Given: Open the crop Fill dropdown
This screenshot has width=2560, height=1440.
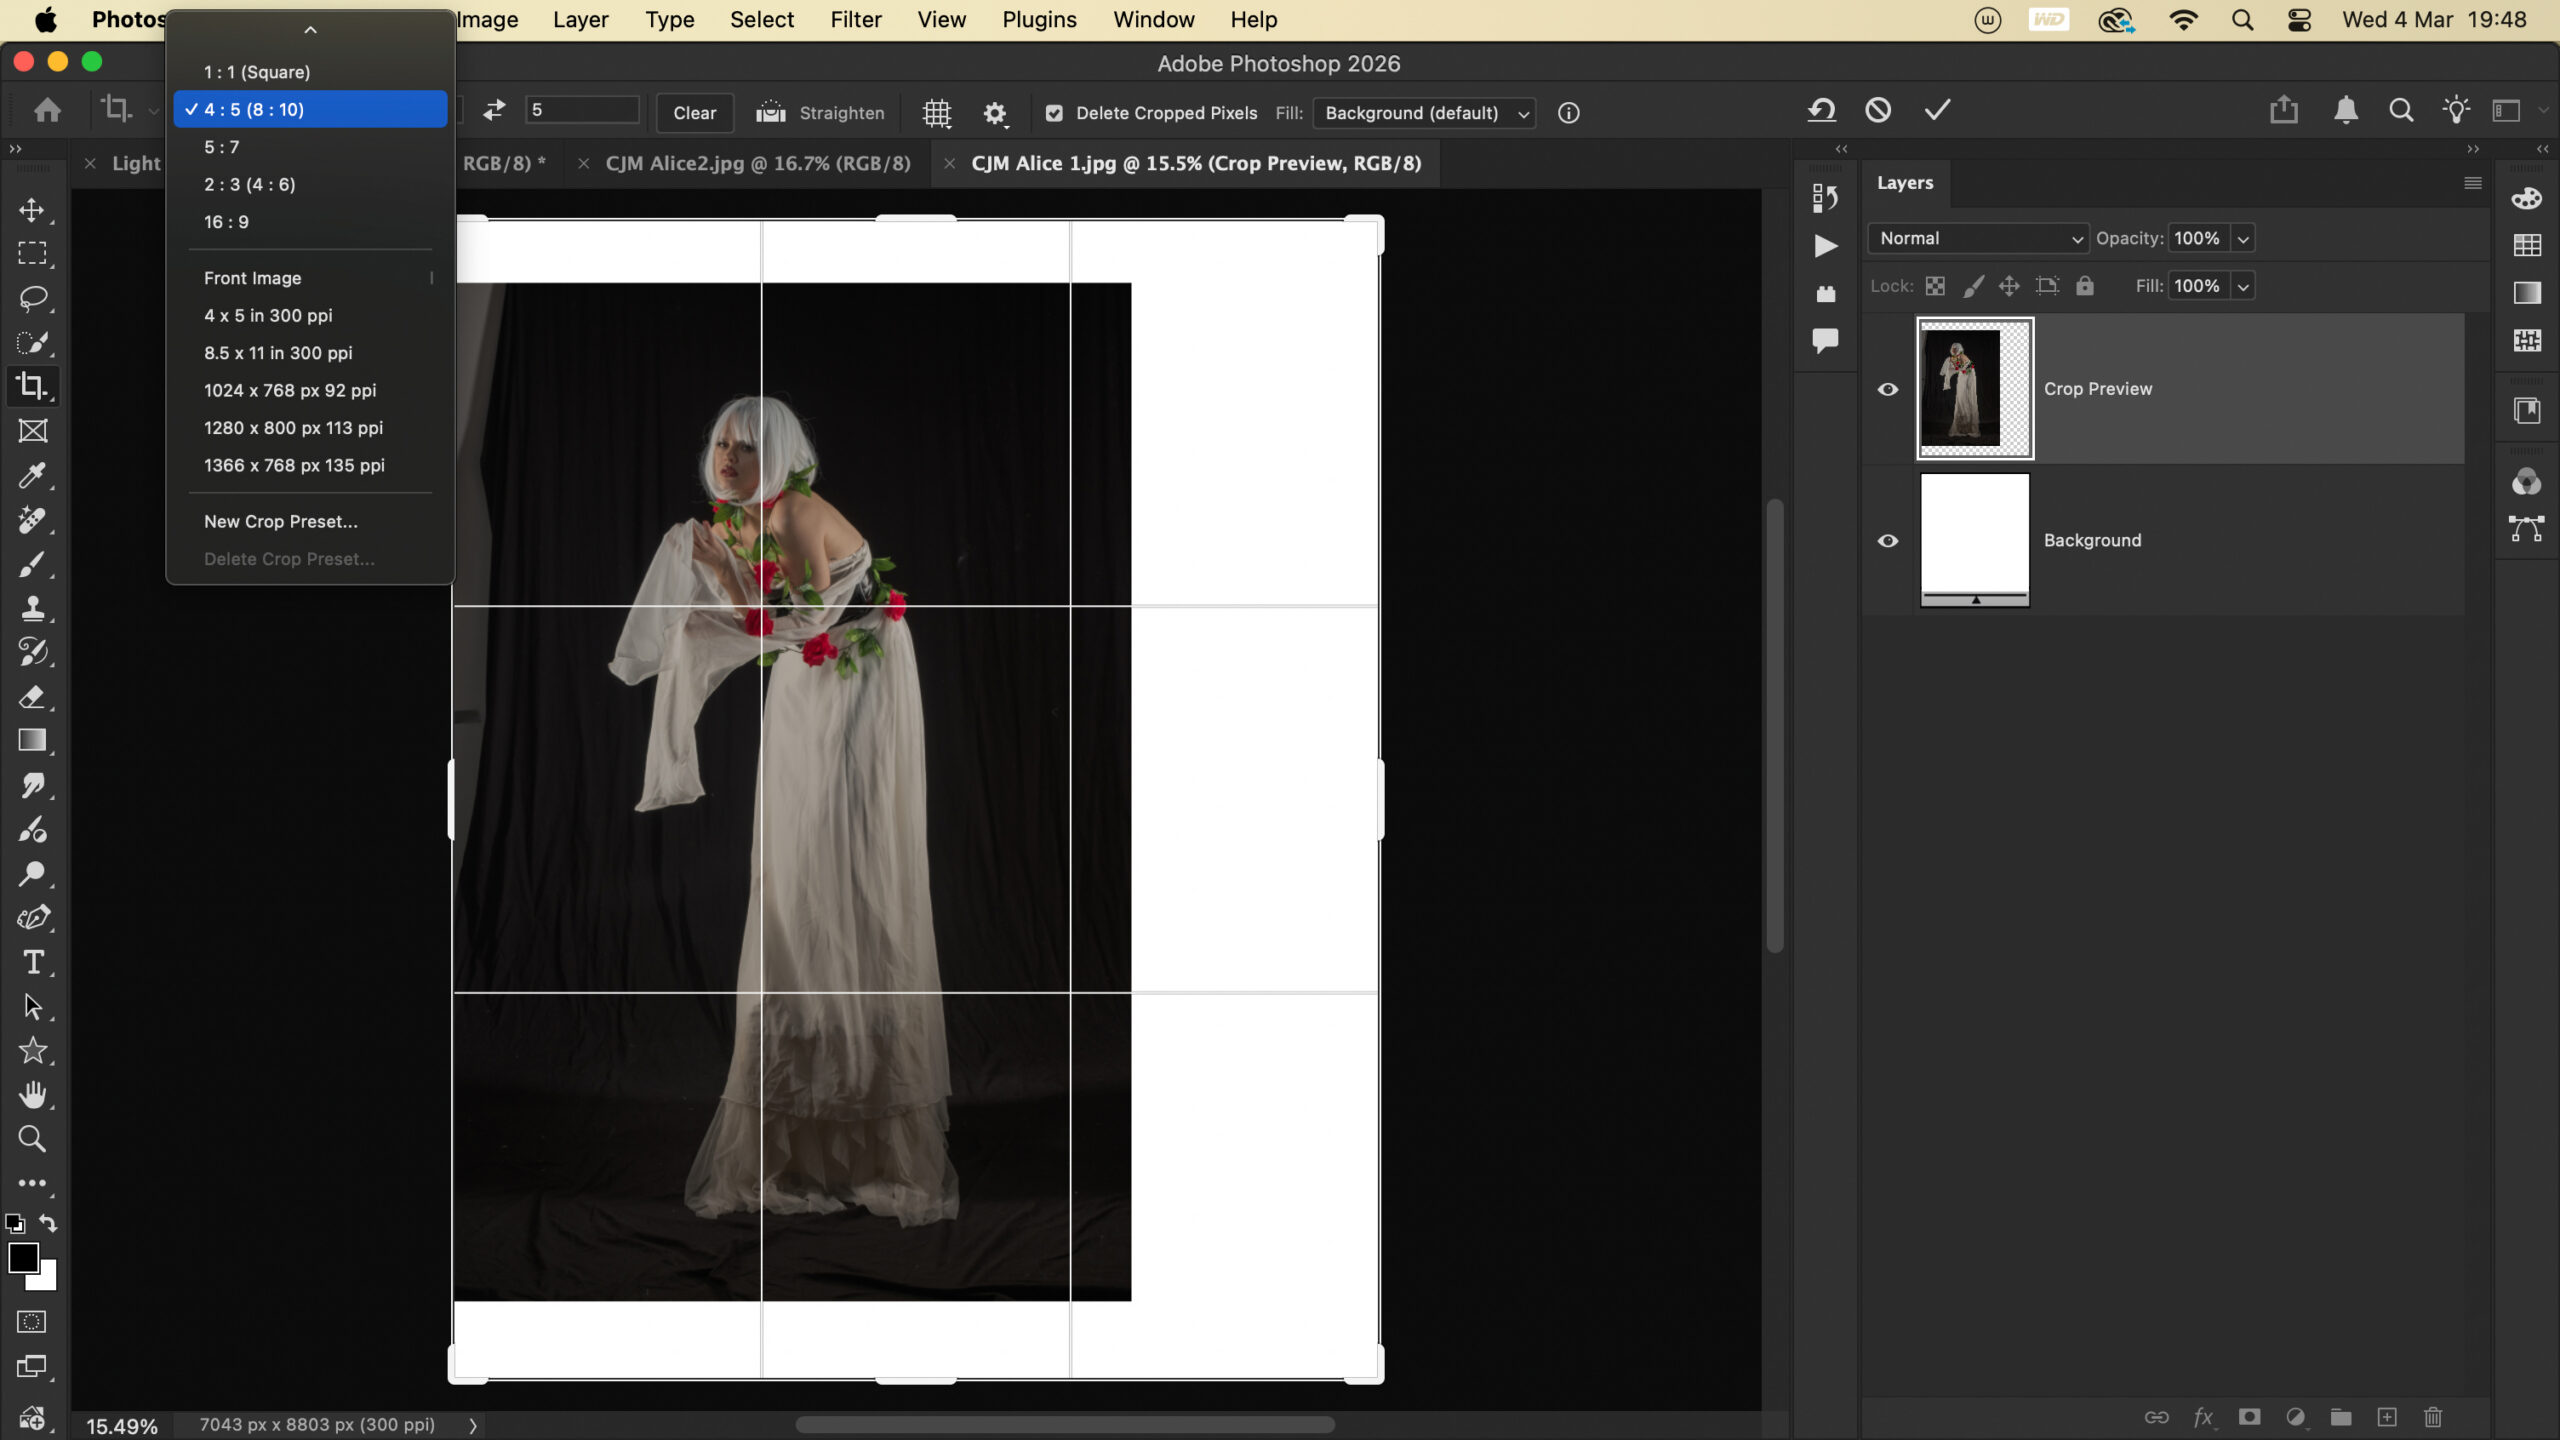Looking at the screenshot, I should 1423,113.
